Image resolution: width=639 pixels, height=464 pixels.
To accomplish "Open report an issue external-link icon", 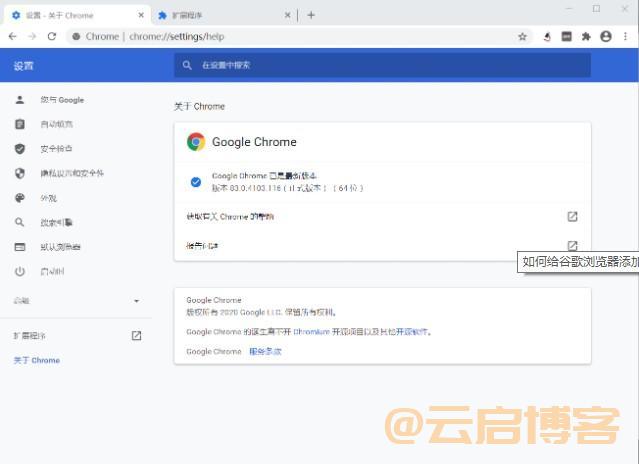I will point(573,245).
